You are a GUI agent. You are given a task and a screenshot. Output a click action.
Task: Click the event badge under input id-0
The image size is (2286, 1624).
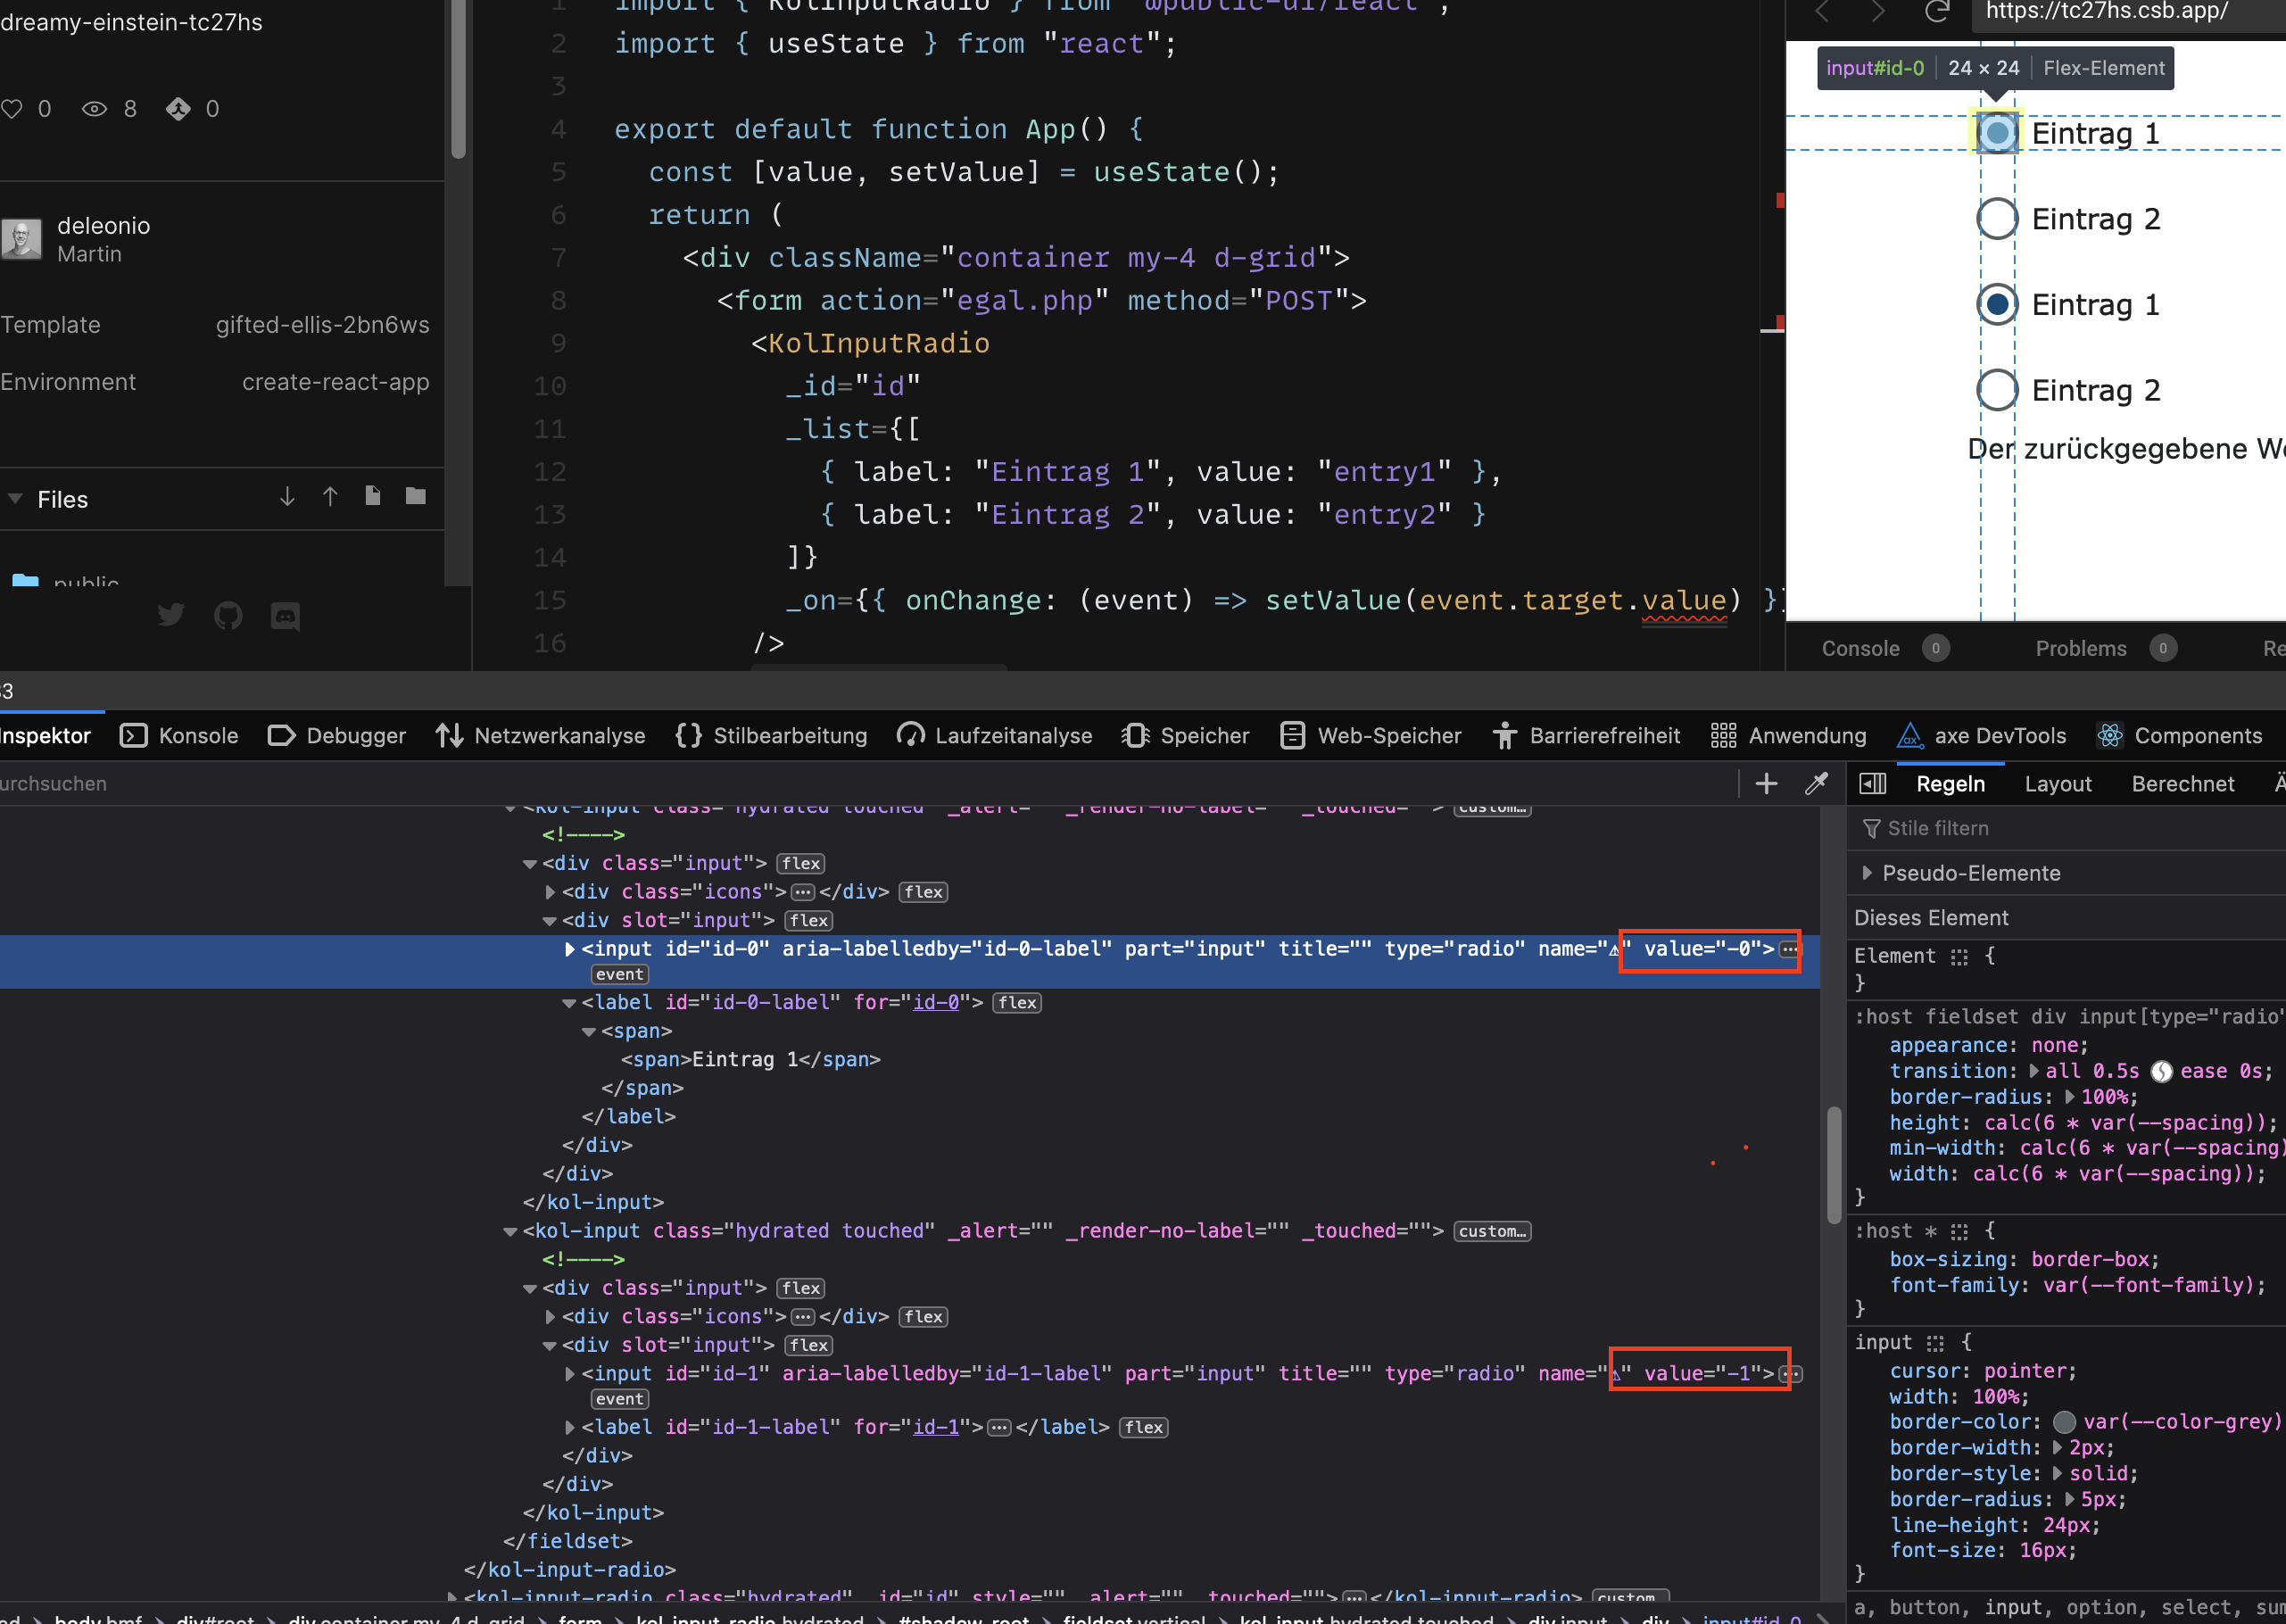pyautogui.click(x=620, y=974)
